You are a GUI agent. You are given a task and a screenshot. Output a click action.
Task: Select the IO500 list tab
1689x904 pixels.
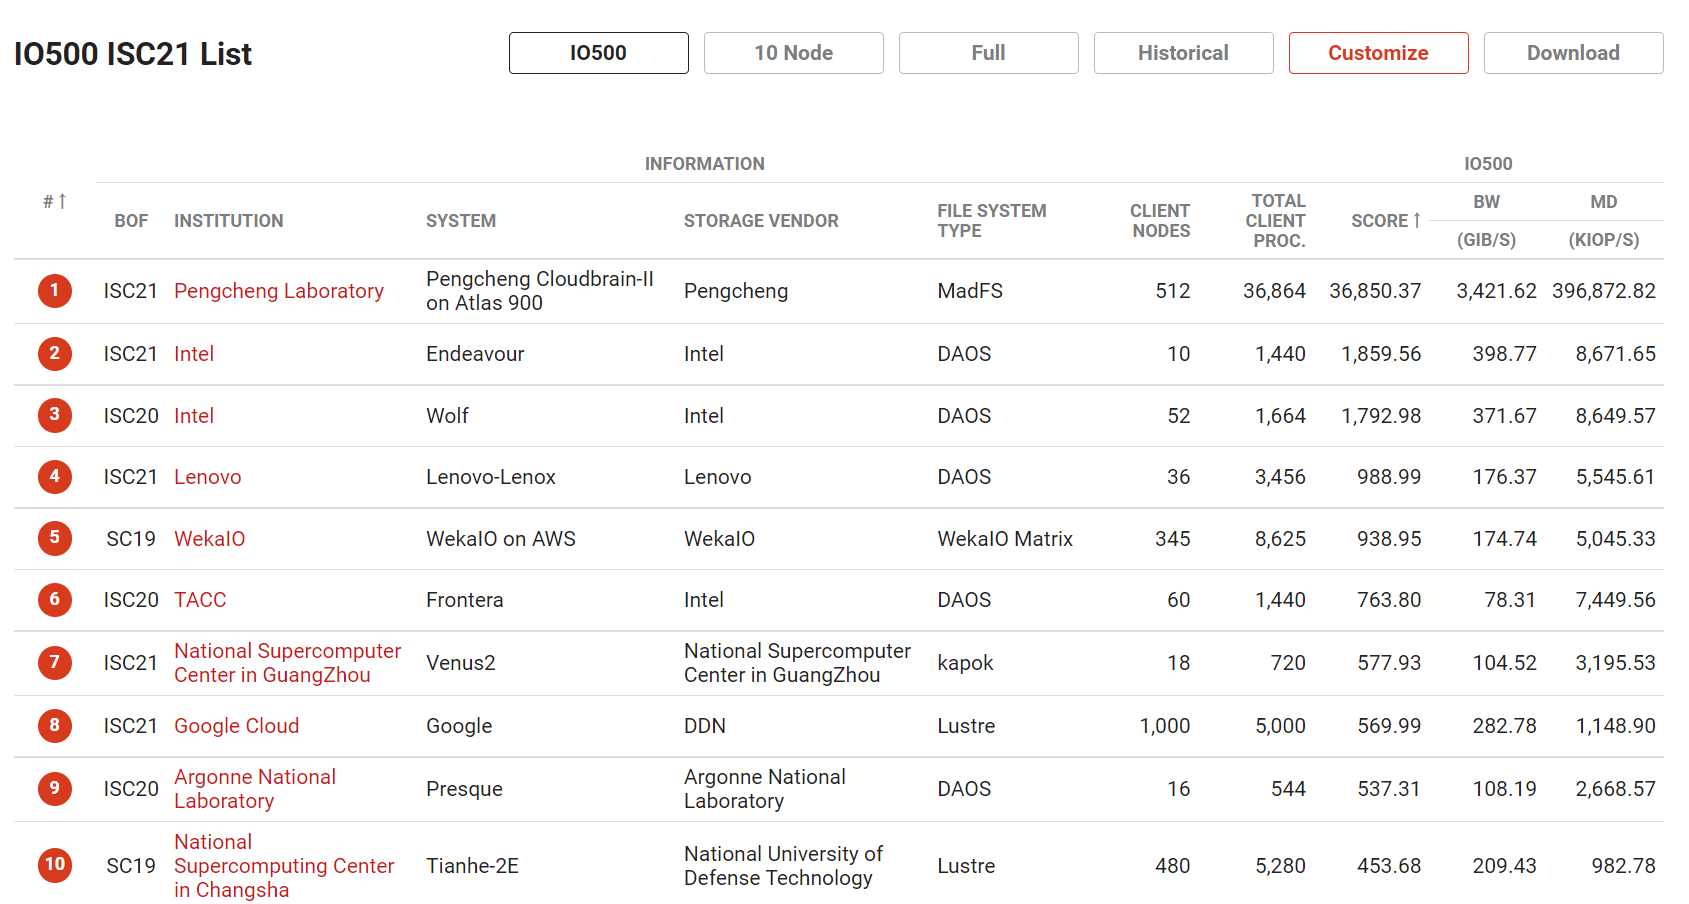(x=598, y=53)
